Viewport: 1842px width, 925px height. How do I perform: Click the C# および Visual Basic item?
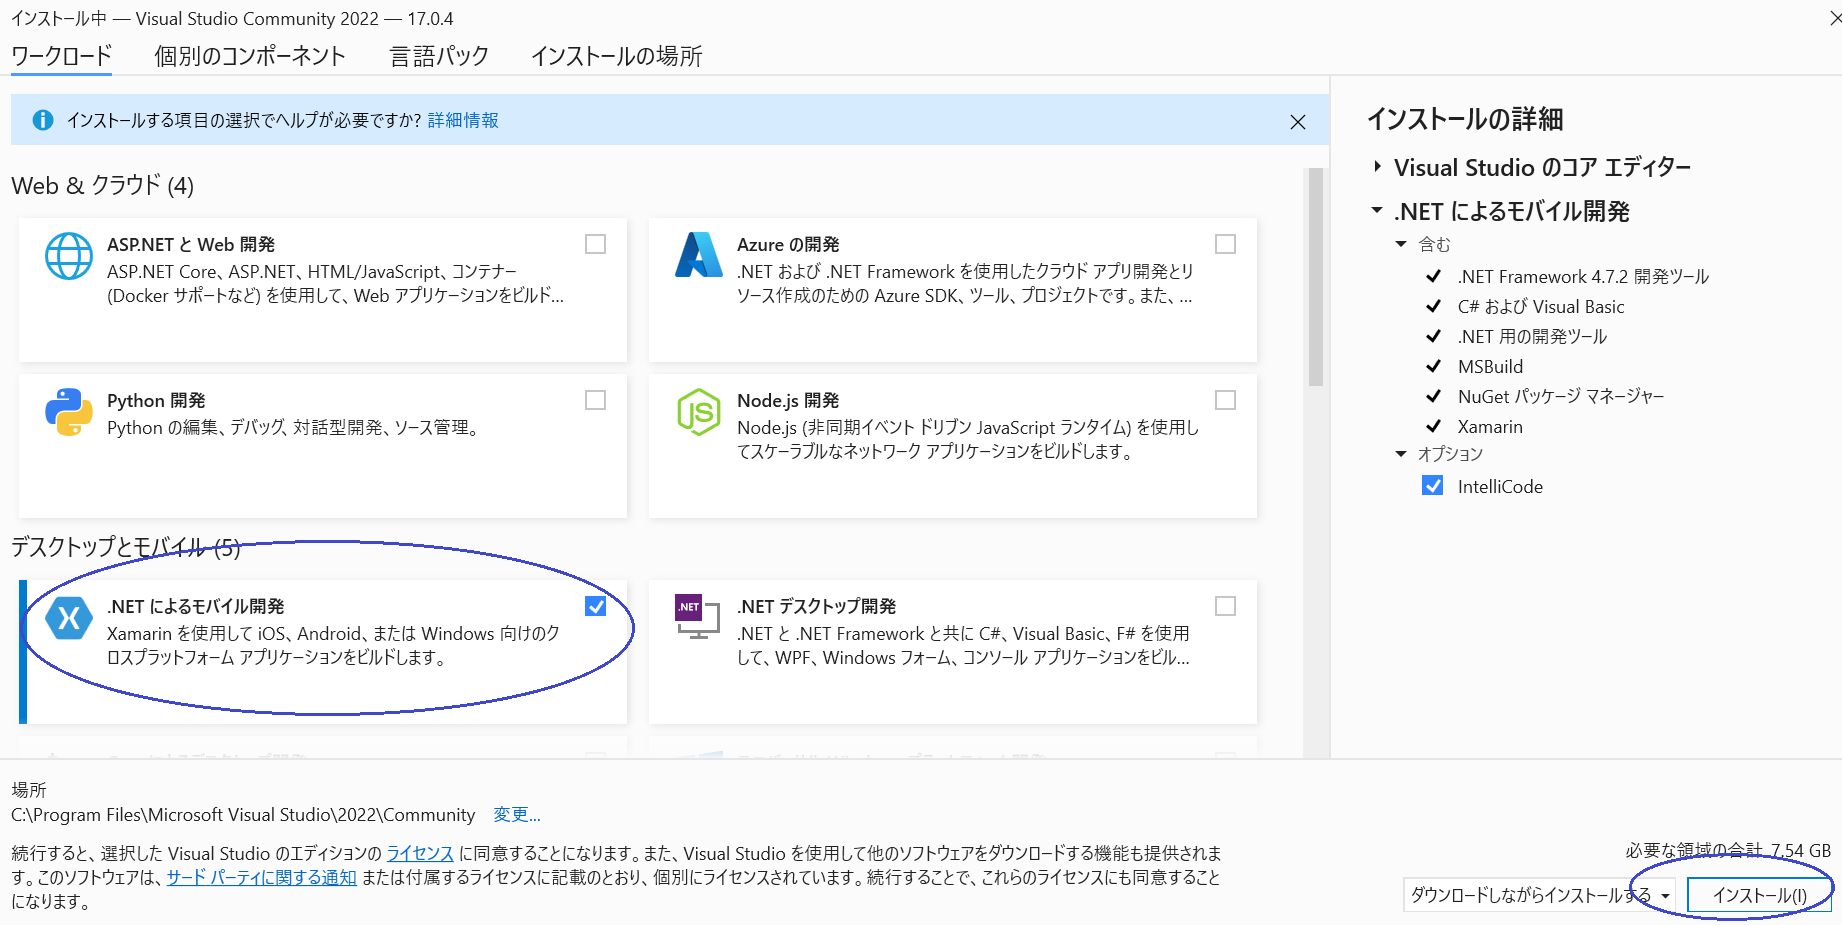click(1541, 307)
